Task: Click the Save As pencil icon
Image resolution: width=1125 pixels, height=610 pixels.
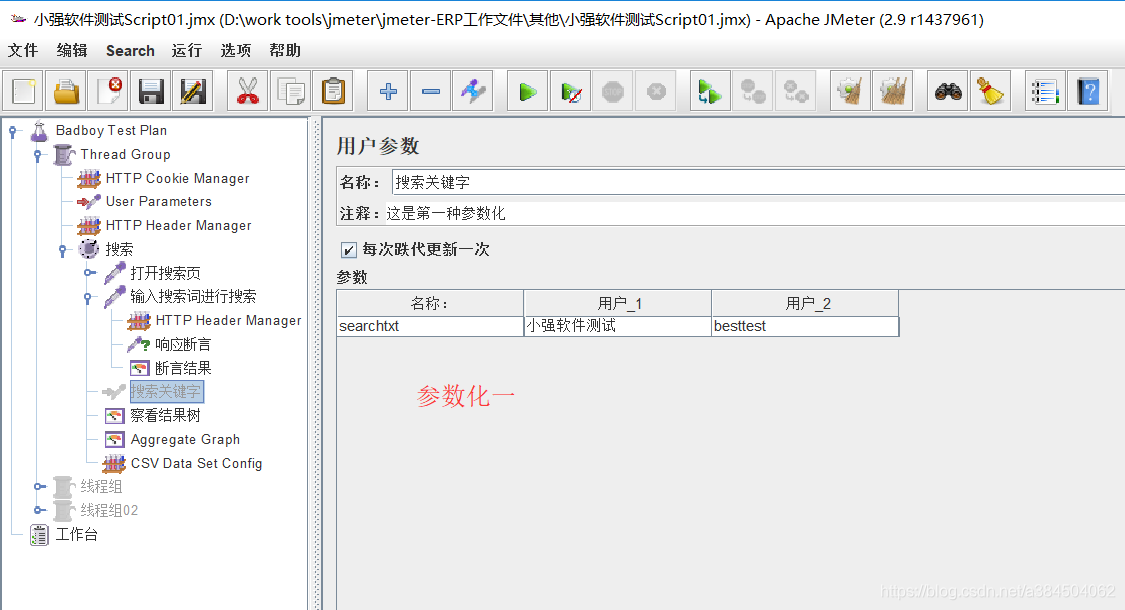Action: (x=193, y=91)
